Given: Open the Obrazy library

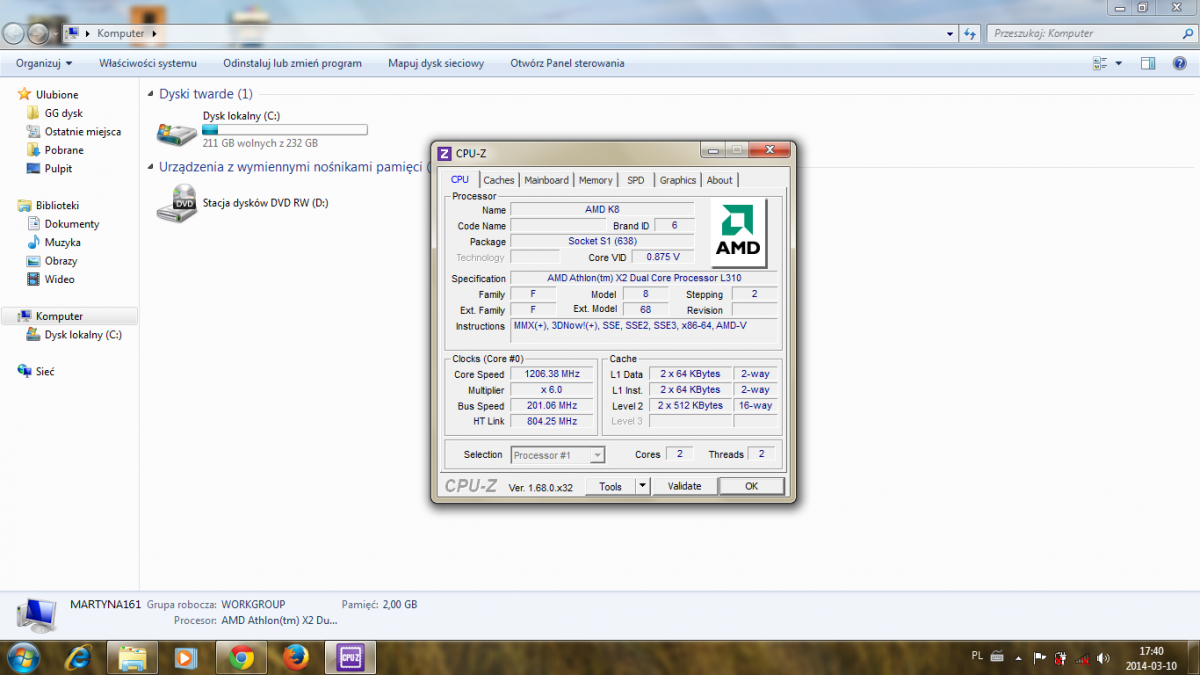Looking at the screenshot, I should point(61,261).
